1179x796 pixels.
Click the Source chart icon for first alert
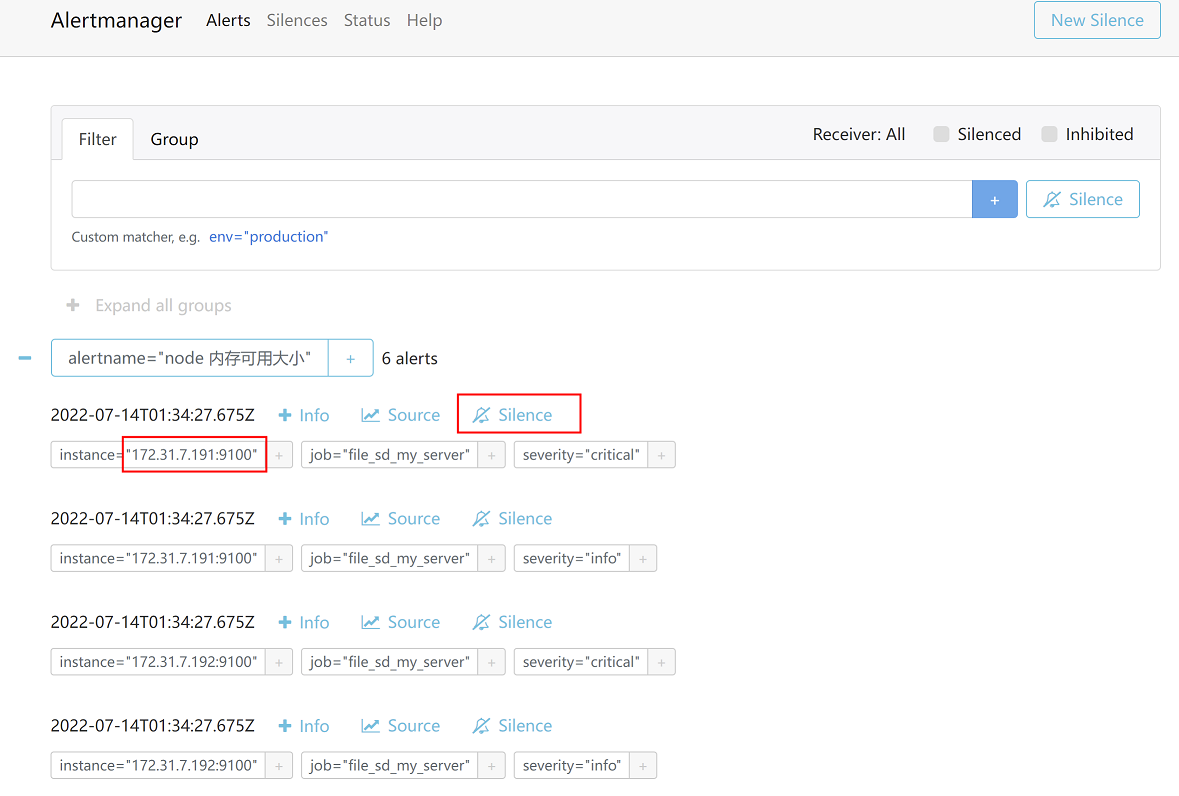pos(371,415)
